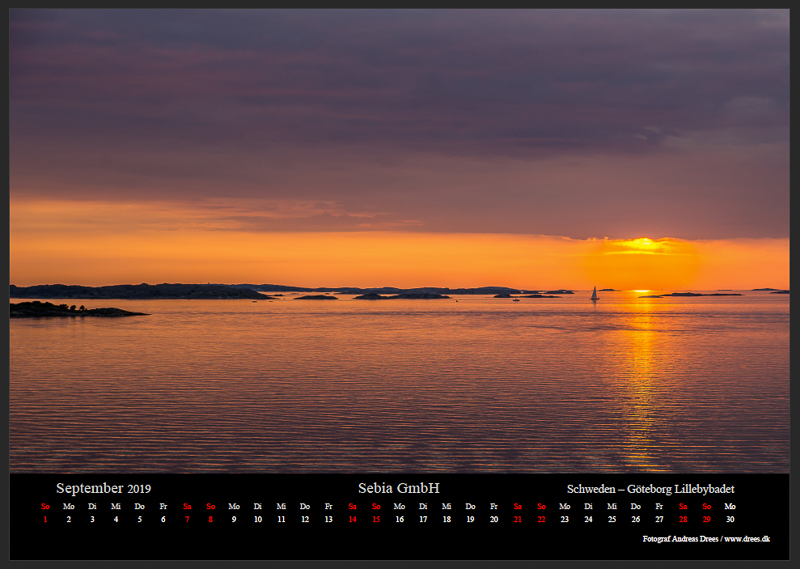Select the red date number 7
Viewport: 800px width, 569px height.
point(187,519)
